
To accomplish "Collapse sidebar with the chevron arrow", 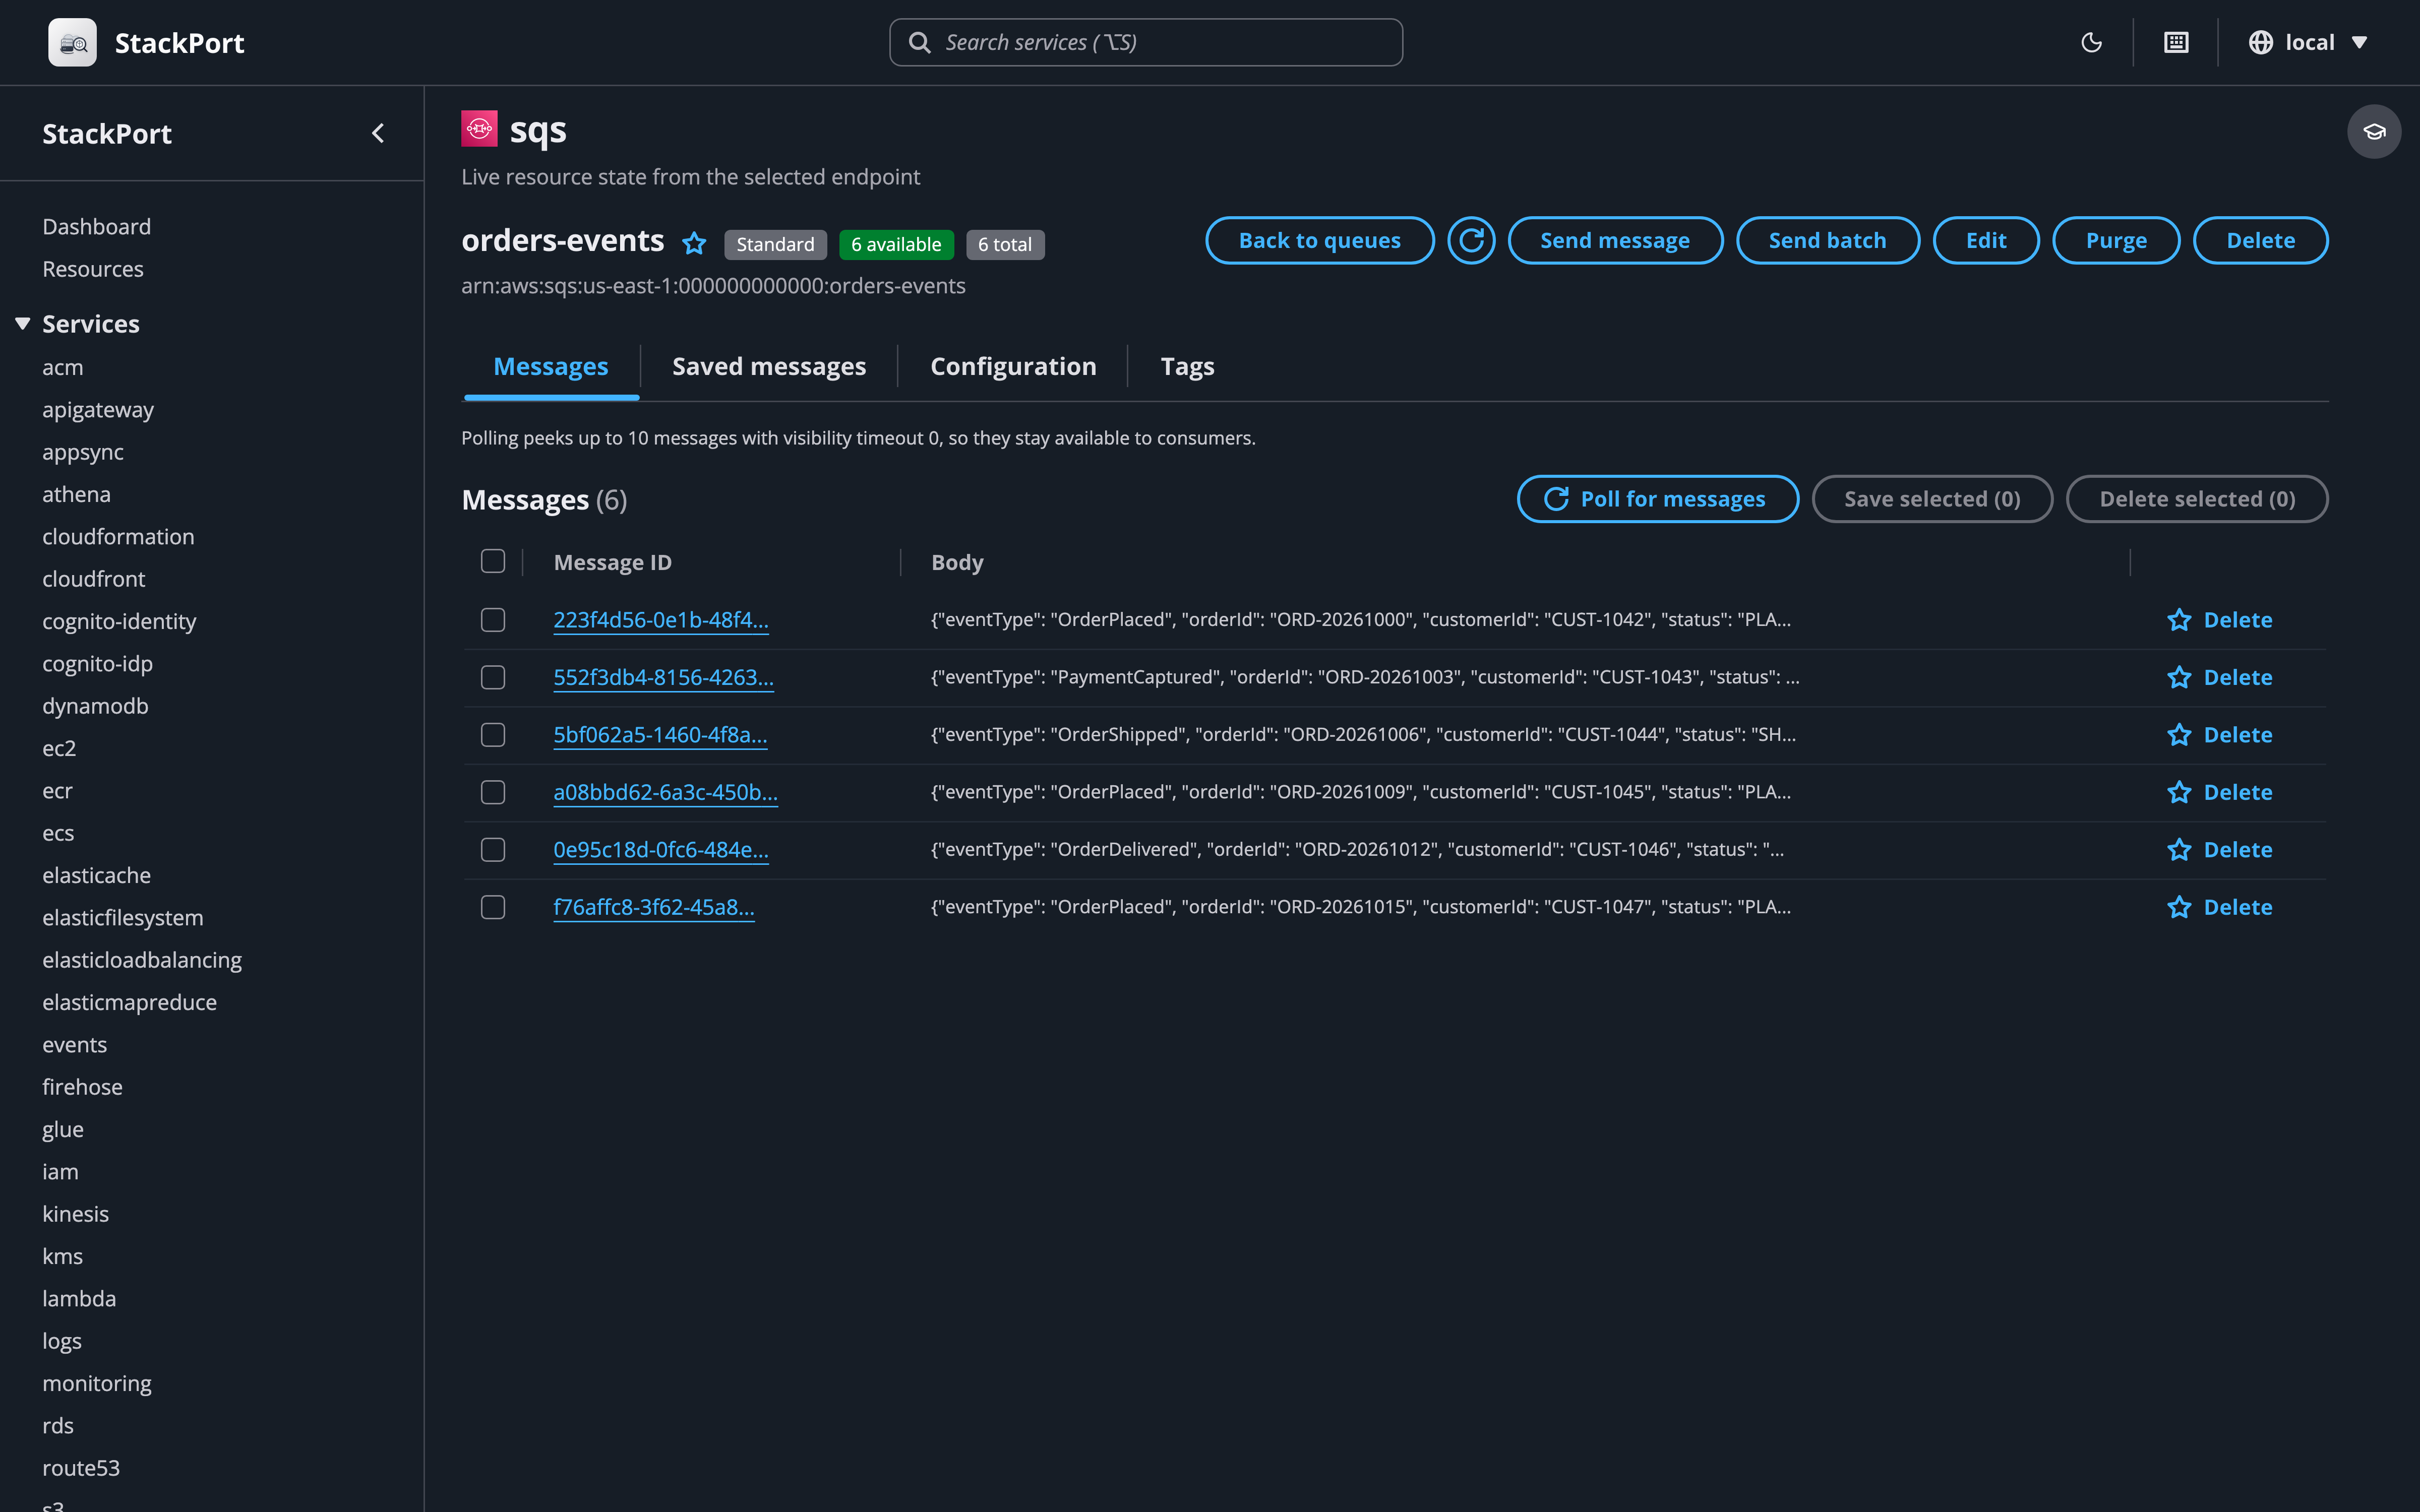I will 378,133.
